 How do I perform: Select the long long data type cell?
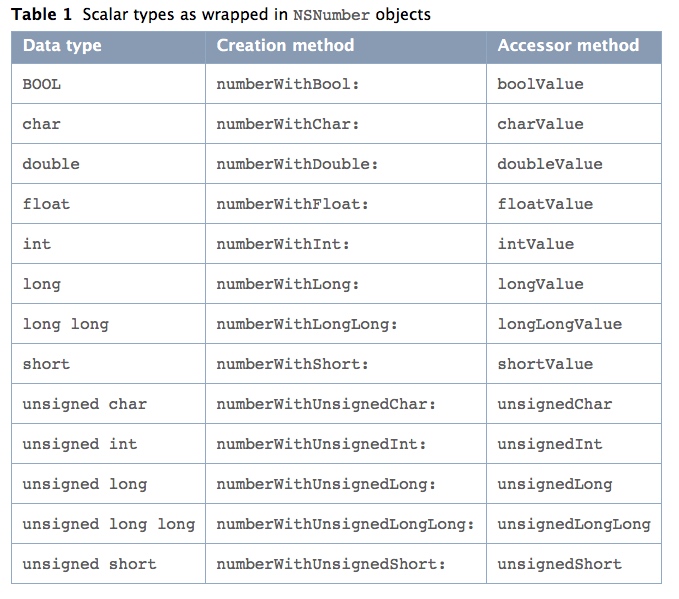click(108, 324)
